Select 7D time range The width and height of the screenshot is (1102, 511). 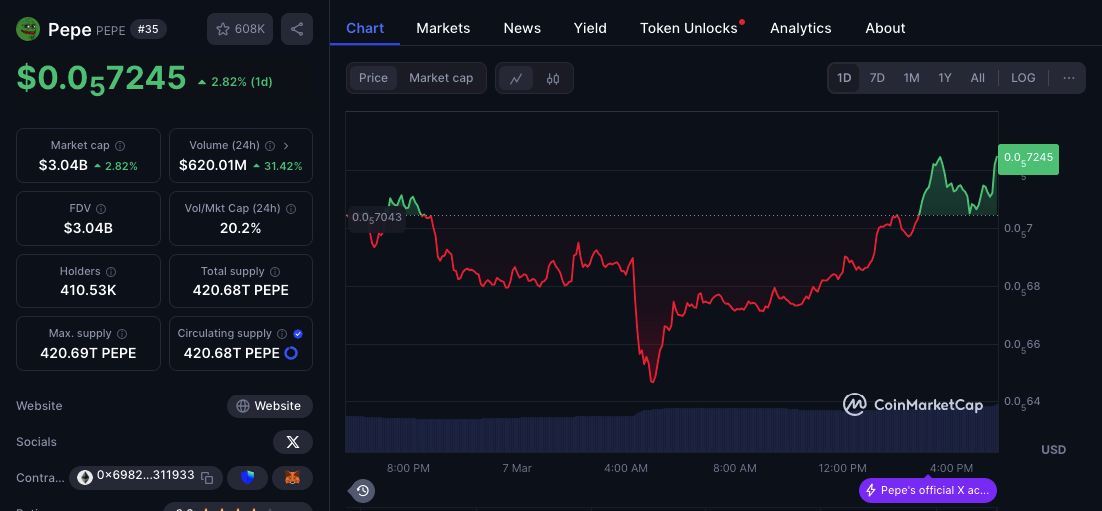tap(877, 78)
